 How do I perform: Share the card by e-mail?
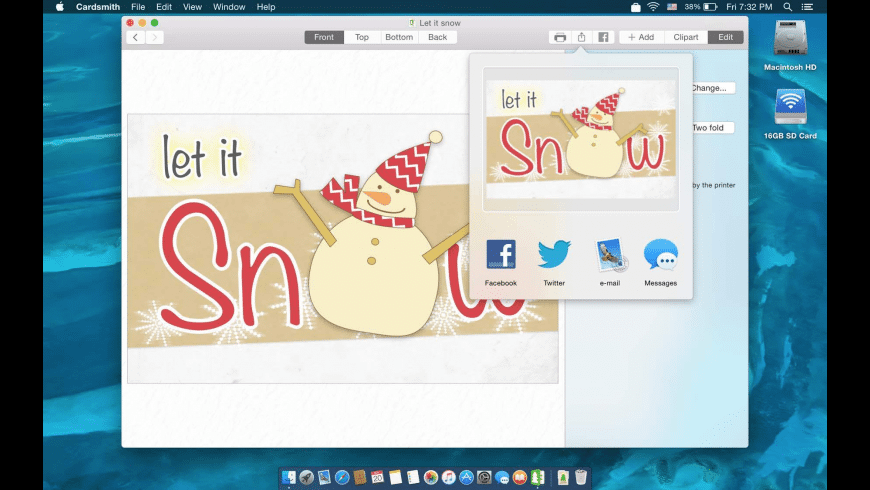609,262
